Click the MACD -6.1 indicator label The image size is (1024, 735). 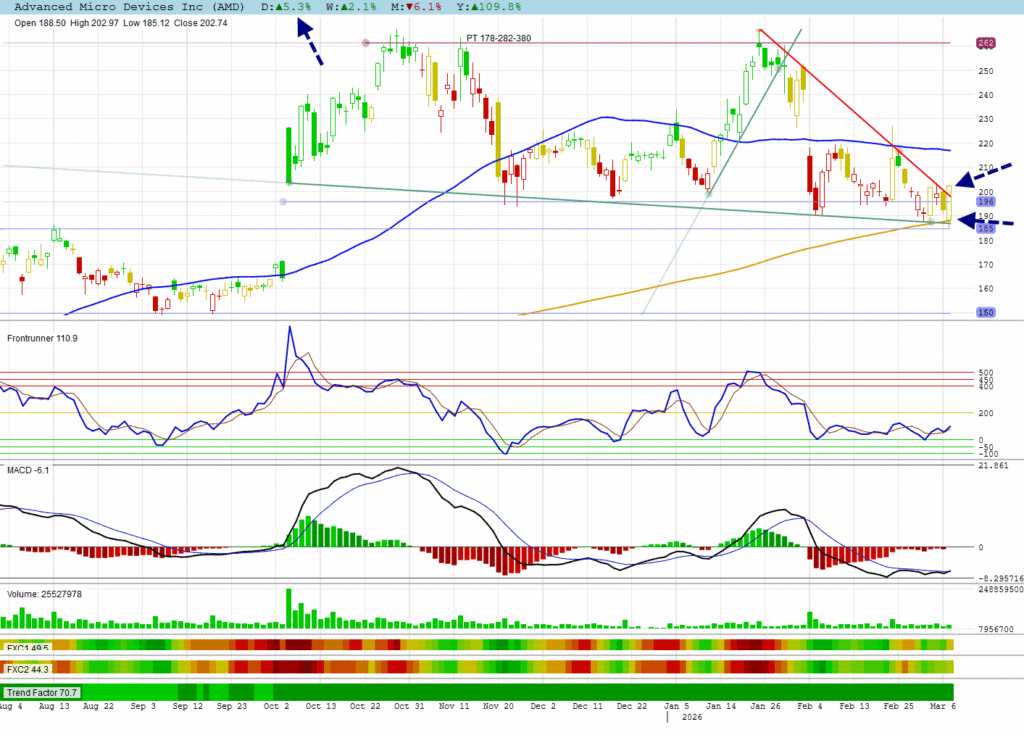[28, 470]
